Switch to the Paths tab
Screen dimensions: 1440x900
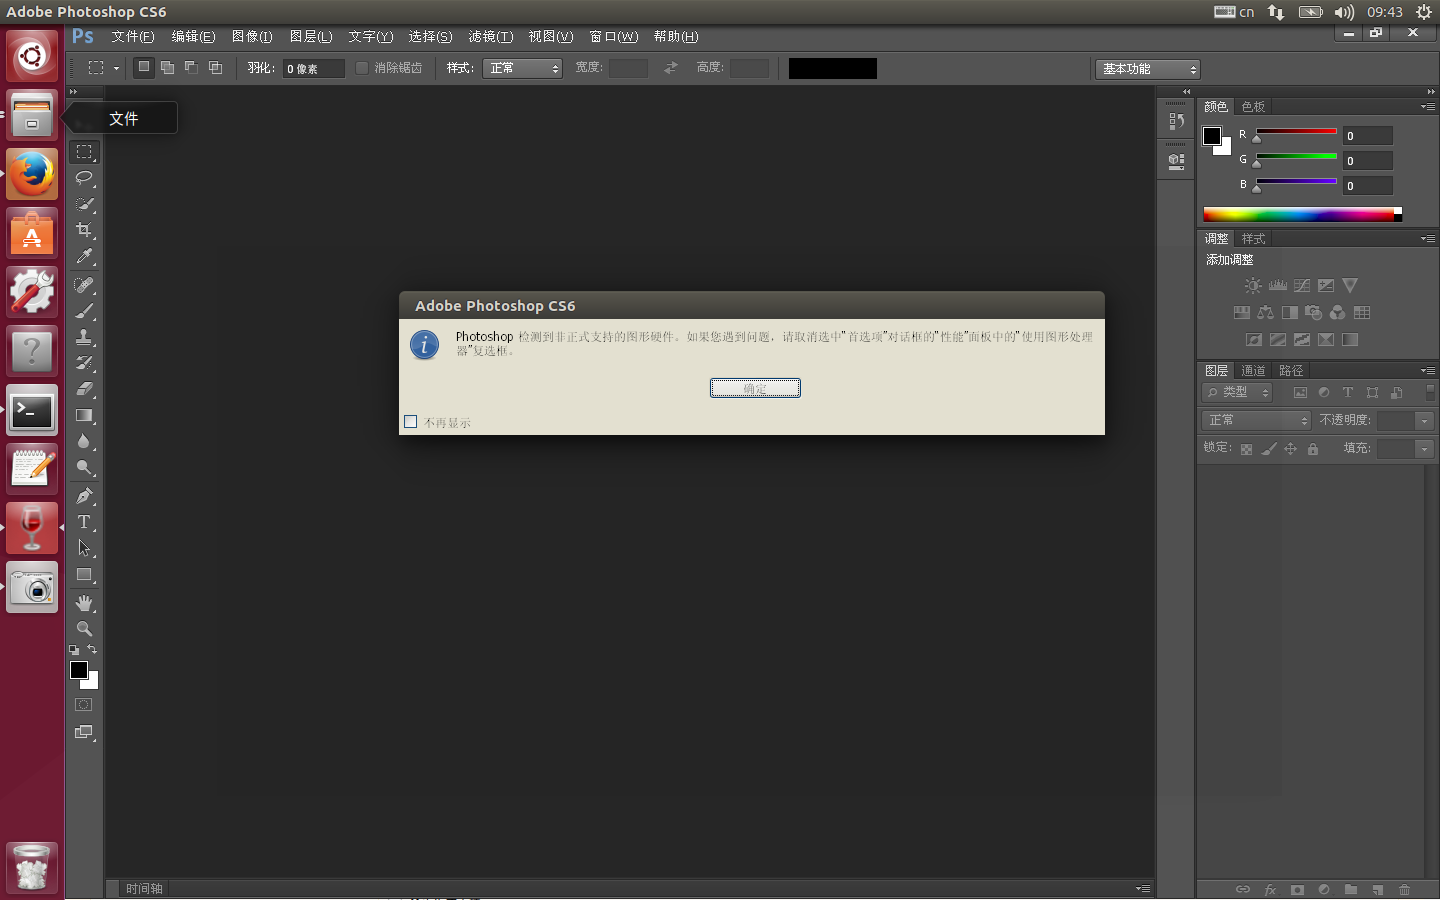(x=1291, y=370)
